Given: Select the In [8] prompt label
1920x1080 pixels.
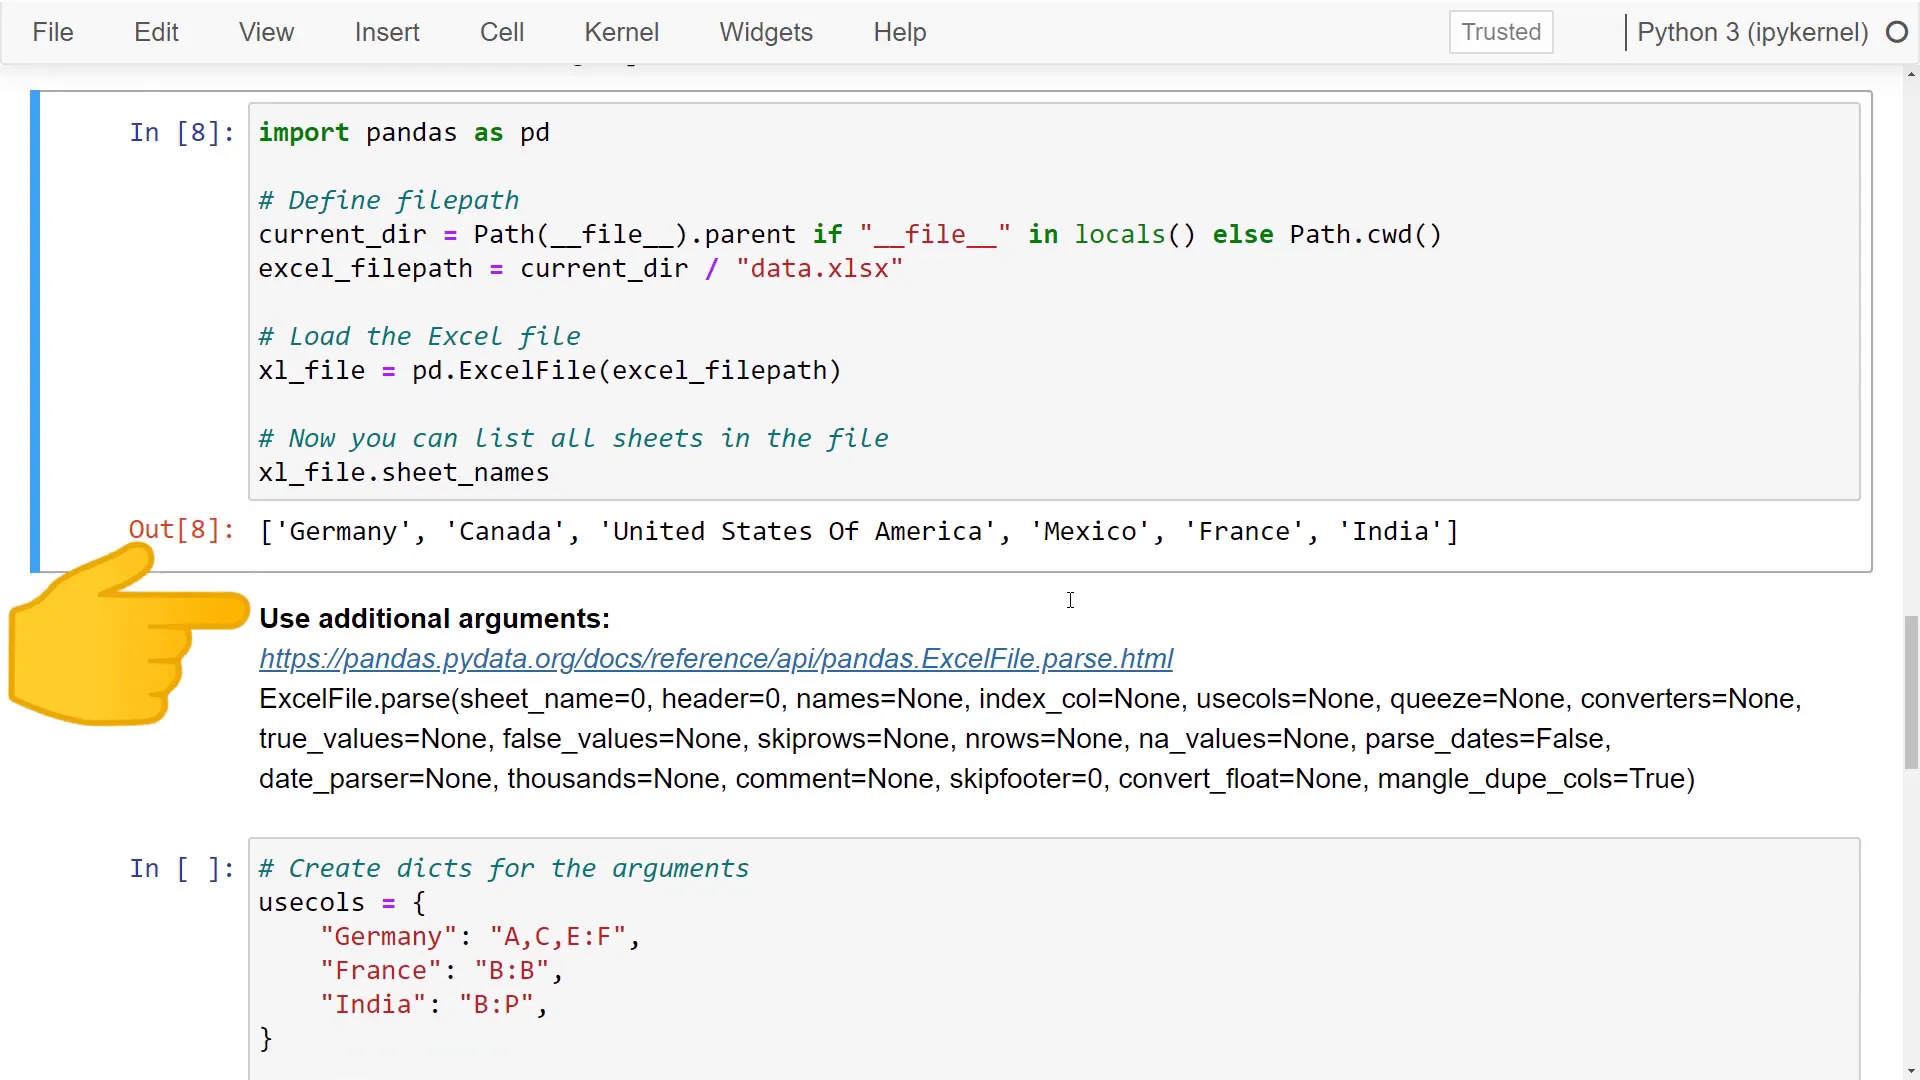Looking at the screenshot, I should click(x=180, y=132).
